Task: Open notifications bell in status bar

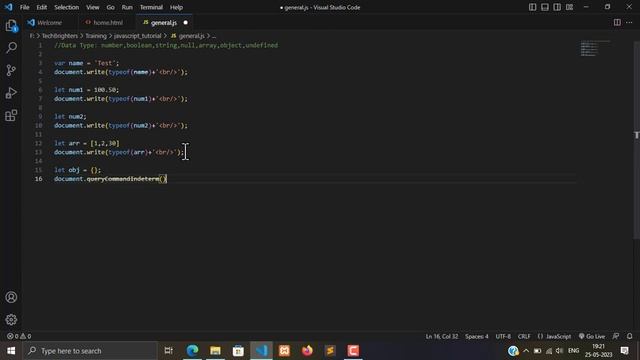Action: 629,336
